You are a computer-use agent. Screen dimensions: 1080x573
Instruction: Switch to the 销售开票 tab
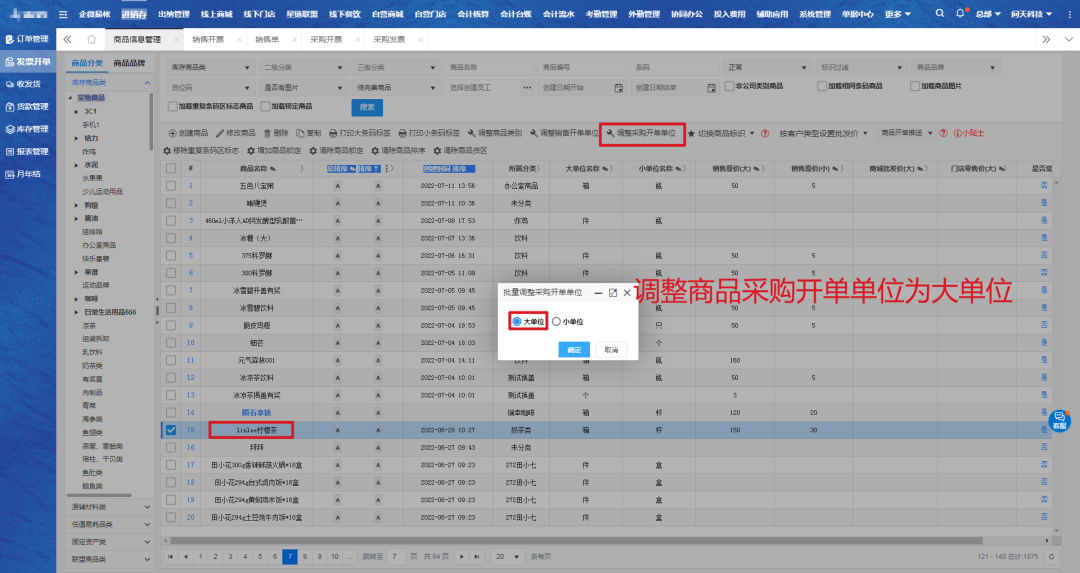pyautogui.click(x=208, y=39)
